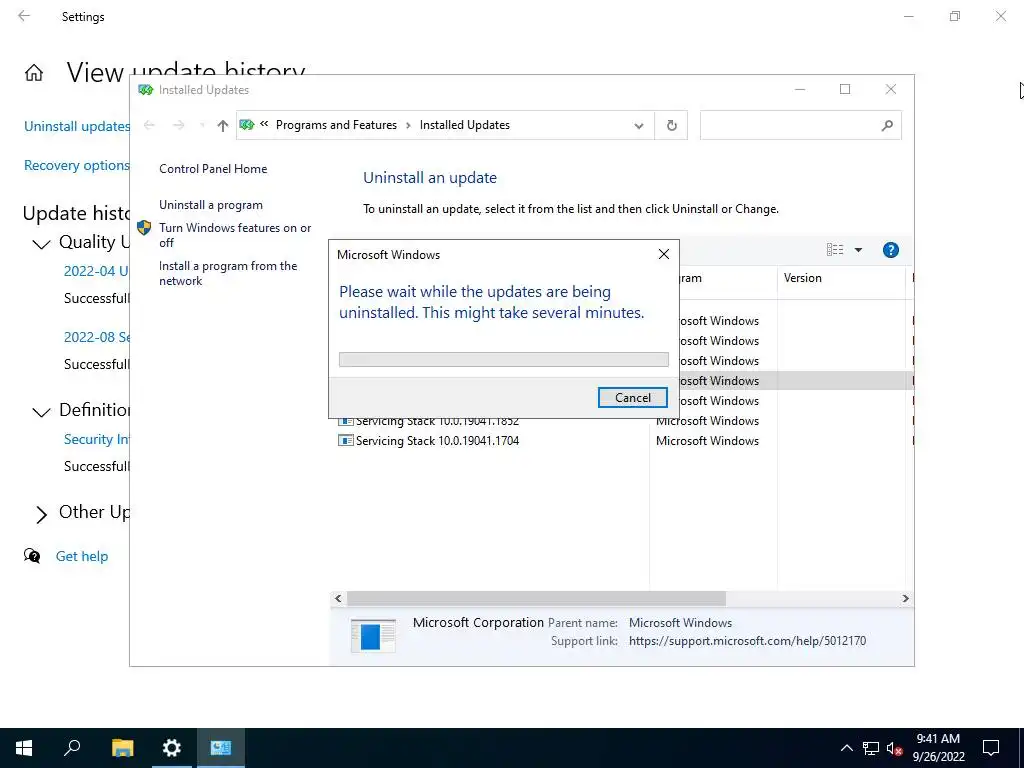Image resolution: width=1024 pixels, height=768 pixels.
Task: Click forward arrow in Installed Updates
Action: [x=178, y=125]
